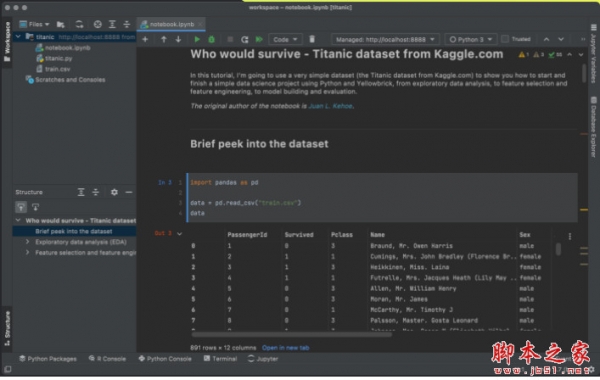Debug the cell with the green bug icon
The height and width of the screenshot is (380, 600).
[211, 39]
